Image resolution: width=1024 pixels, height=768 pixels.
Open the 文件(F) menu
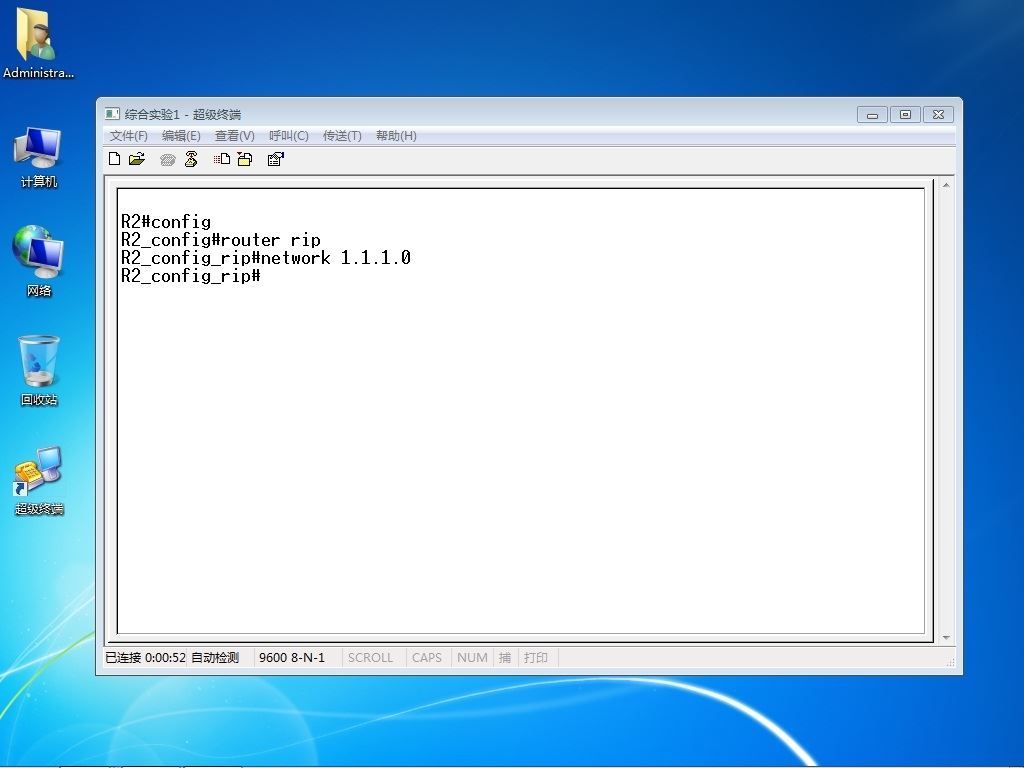pos(129,136)
